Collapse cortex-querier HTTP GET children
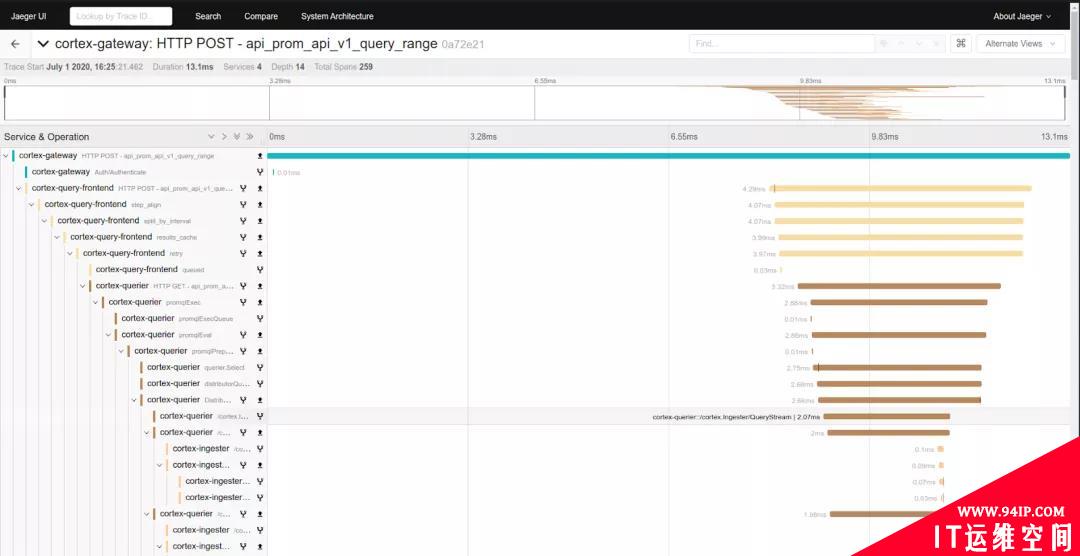The width and height of the screenshot is (1080, 556). (x=83, y=286)
